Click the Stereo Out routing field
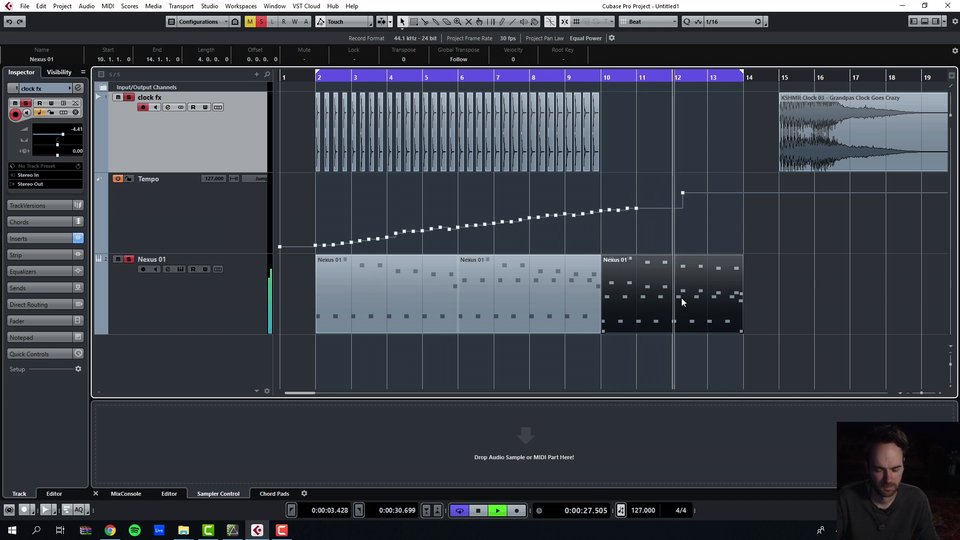 click(45, 184)
